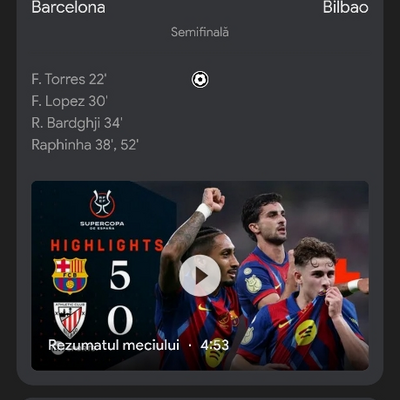Select the Barcelona team name
Screen dimensions: 400x400
[68, 7]
